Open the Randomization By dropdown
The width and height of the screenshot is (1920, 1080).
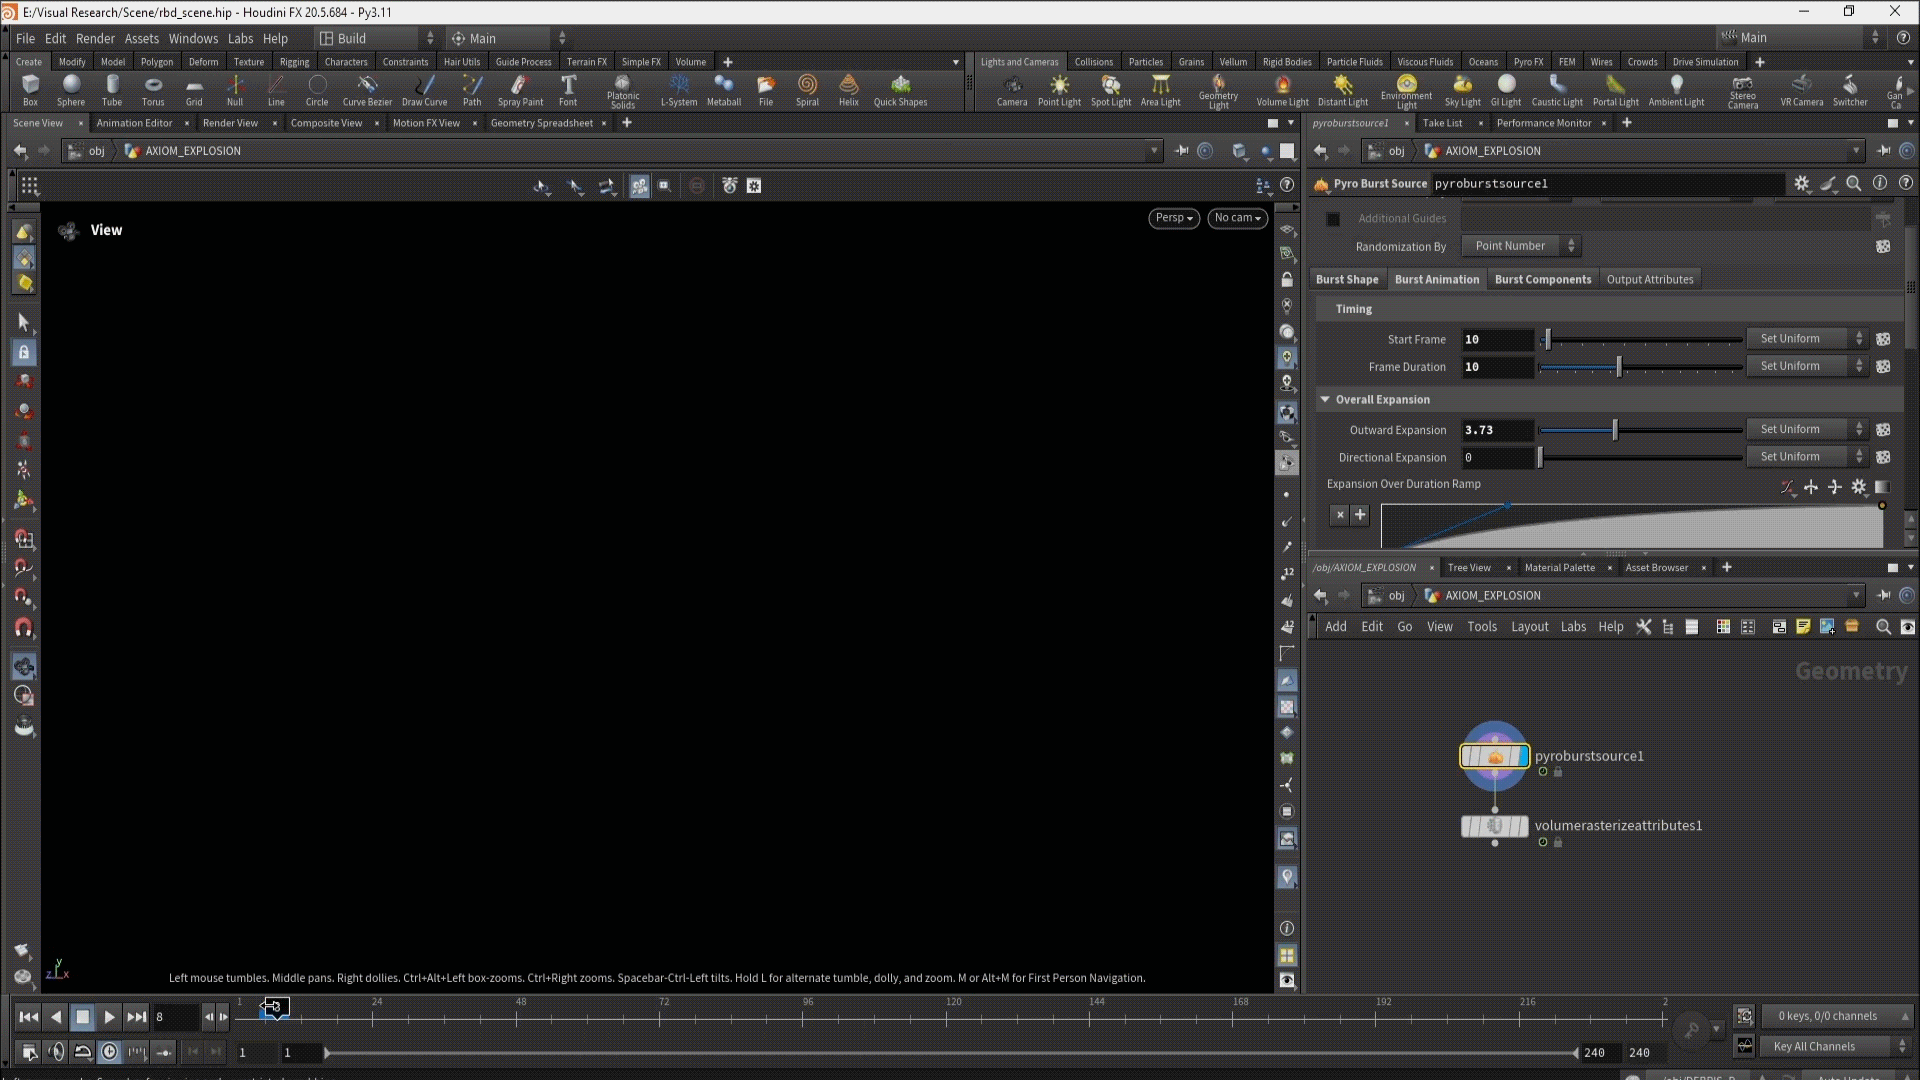(1520, 246)
